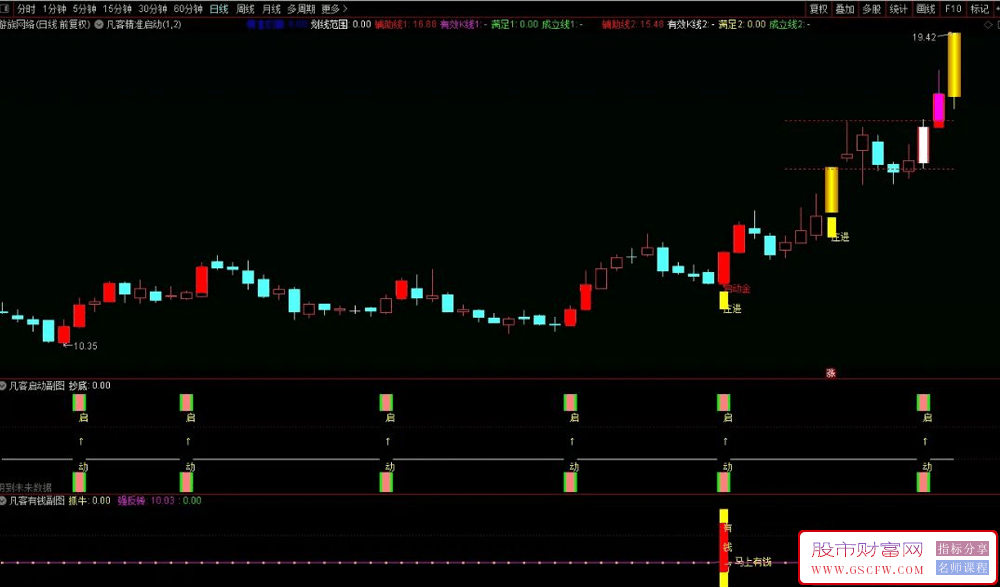Open the 多周期 multi-period view
1000x587 pixels.
pyautogui.click(x=301, y=9)
